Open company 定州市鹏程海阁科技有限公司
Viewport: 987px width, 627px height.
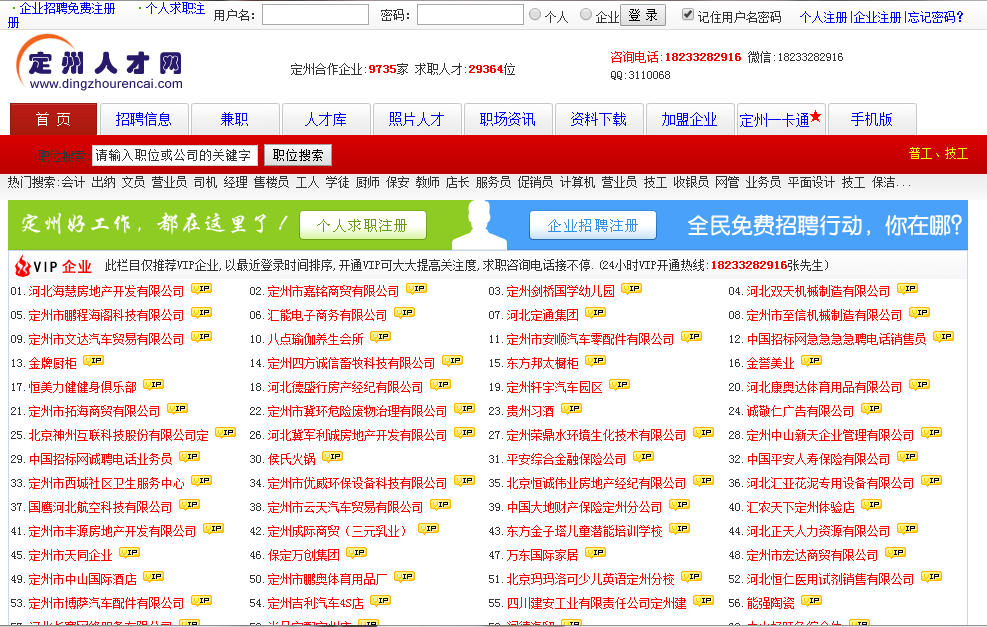pos(106,315)
